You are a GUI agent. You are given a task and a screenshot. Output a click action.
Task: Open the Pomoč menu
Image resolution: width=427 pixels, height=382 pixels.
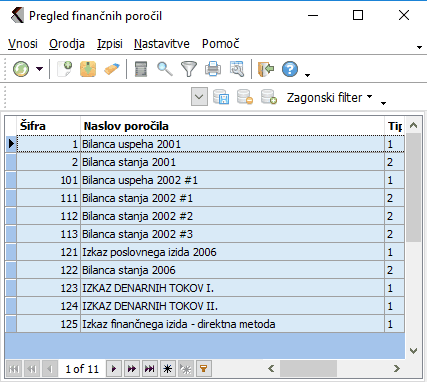[221, 44]
